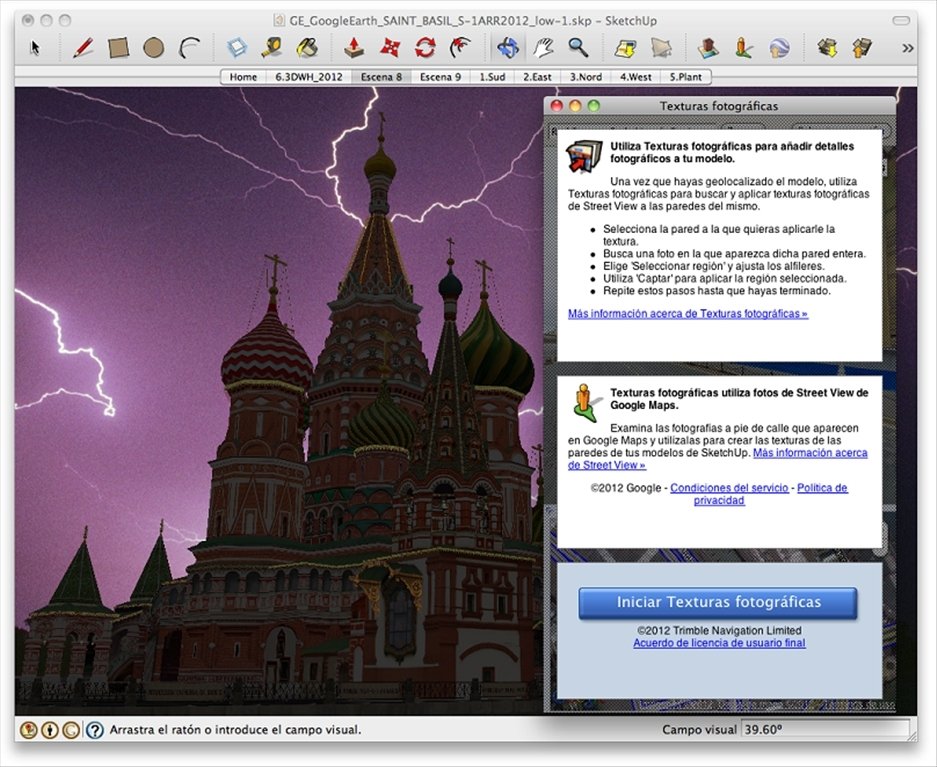This screenshot has width=937, height=767.
Task: Click the document icon in title bar
Action: tap(278, 20)
